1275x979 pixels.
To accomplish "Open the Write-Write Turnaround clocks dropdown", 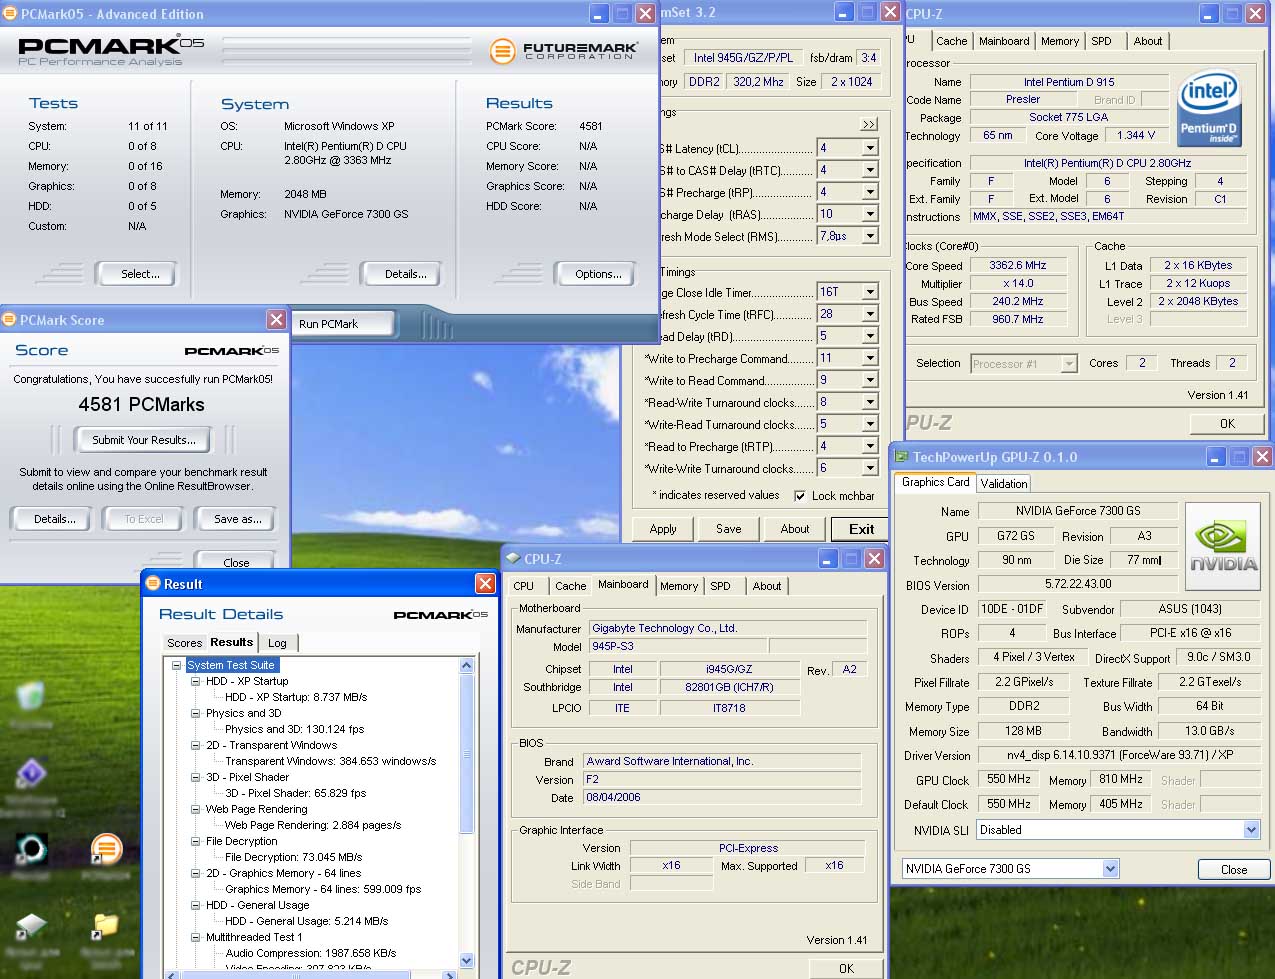I will click(870, 468).
